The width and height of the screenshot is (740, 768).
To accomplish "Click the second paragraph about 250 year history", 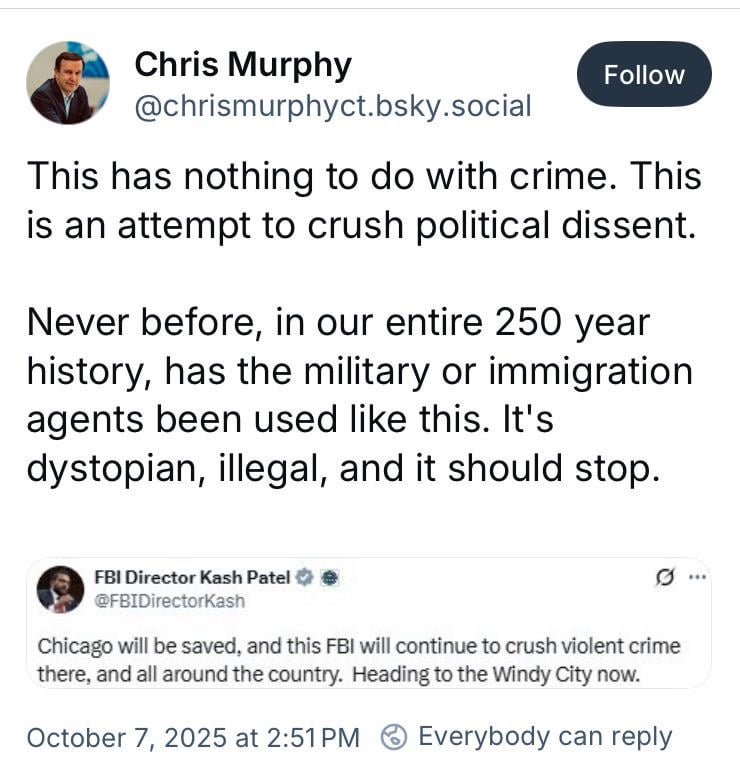I will click(x=358, y=395).
